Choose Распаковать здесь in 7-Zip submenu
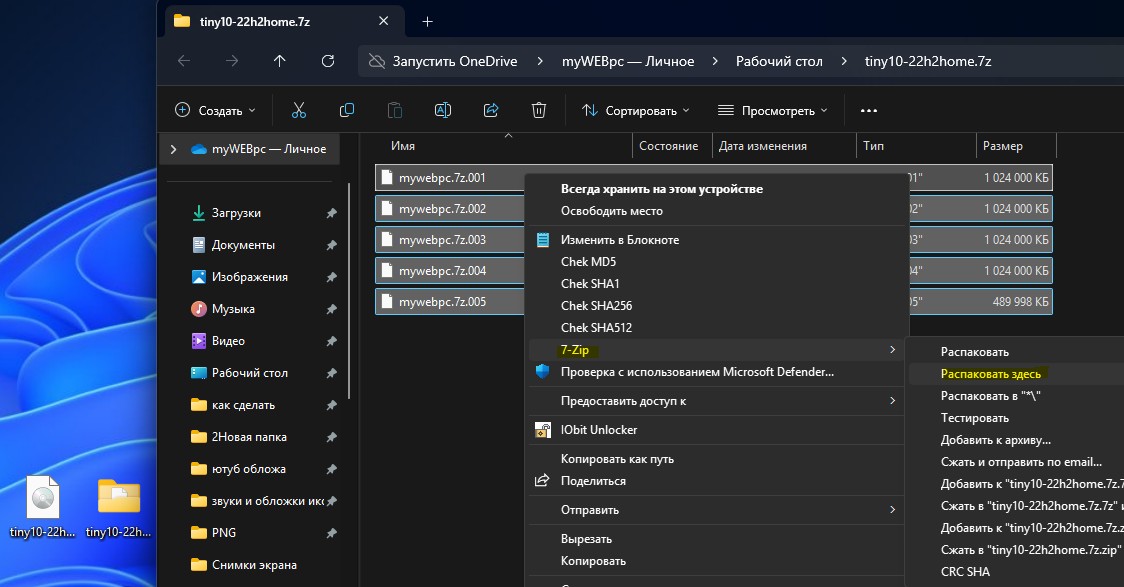The height and width of the screenshot is (587, 1124). click(x=991, y=374)
